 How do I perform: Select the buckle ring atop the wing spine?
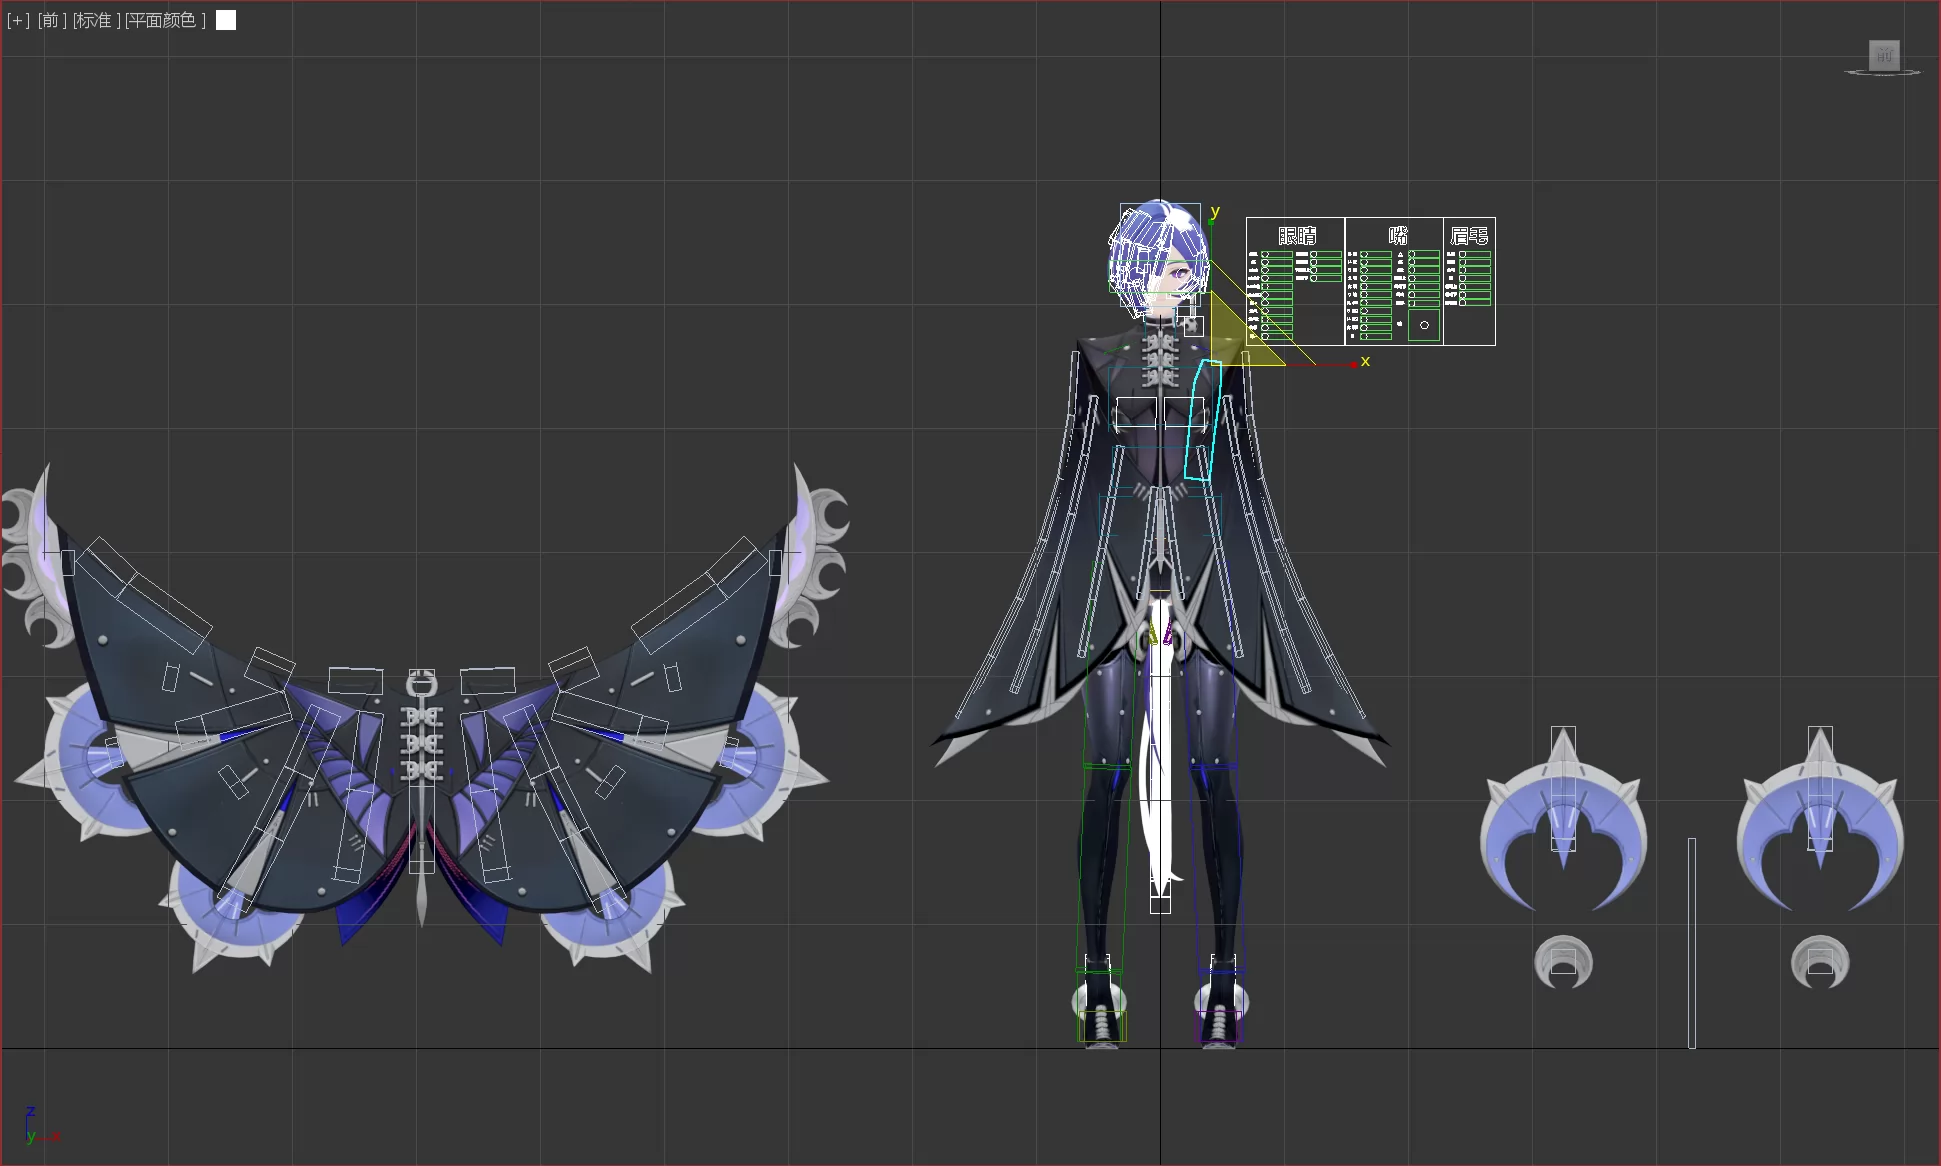pos(422,685)
